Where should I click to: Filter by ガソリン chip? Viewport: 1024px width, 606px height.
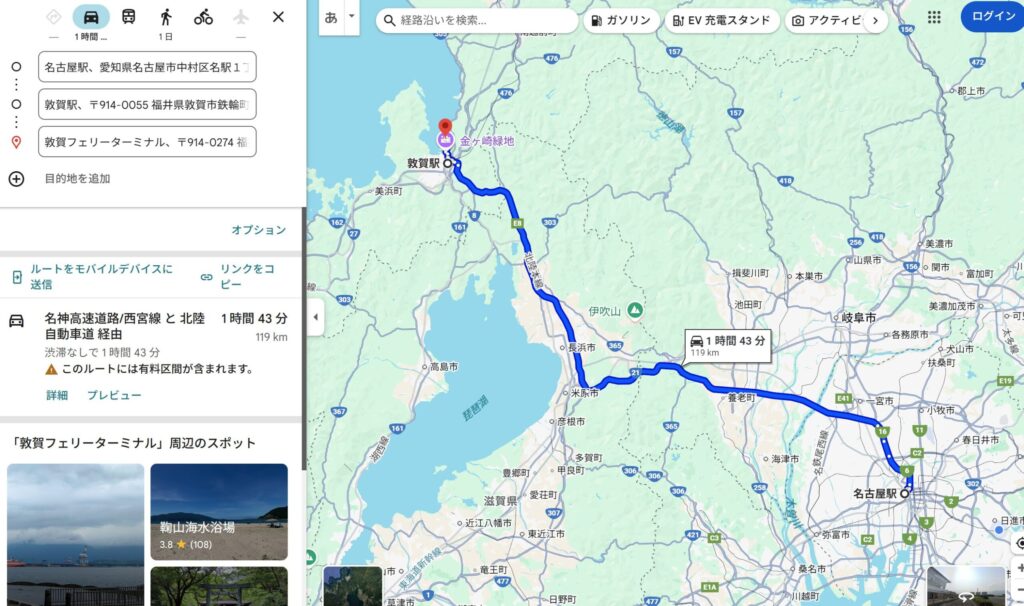621,20
